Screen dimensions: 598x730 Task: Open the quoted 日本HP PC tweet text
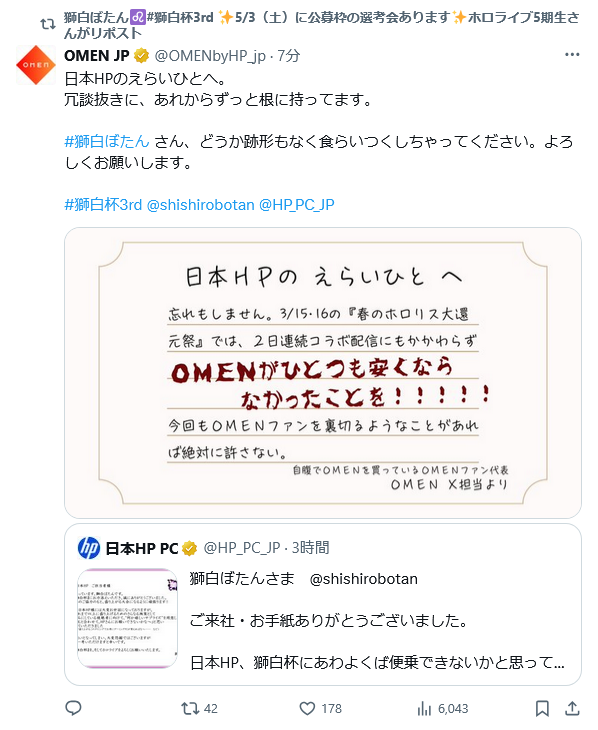pos(377,621)
